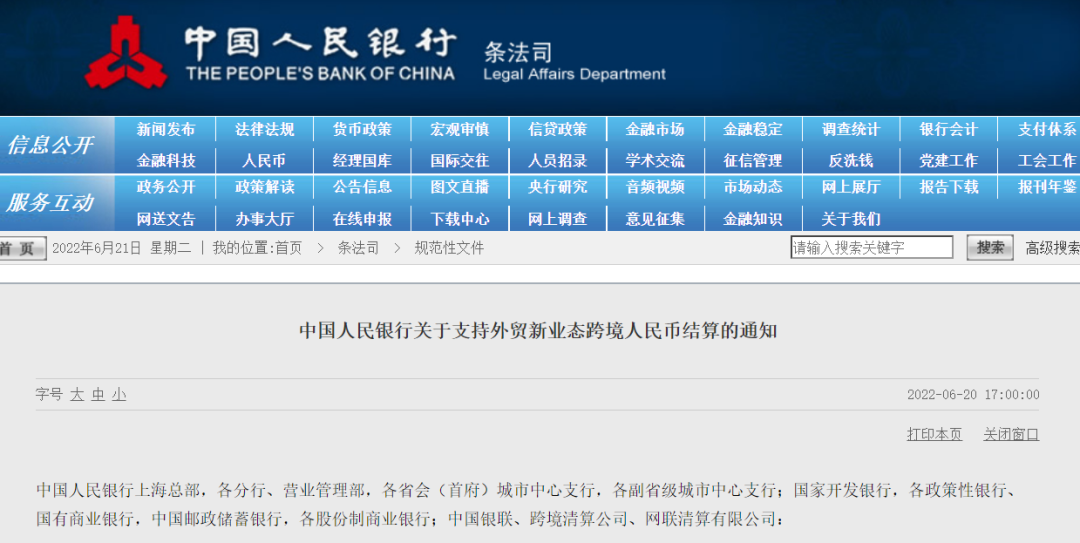
Task: Select 宏观审慎 in navigation
Action: point(460,130)
